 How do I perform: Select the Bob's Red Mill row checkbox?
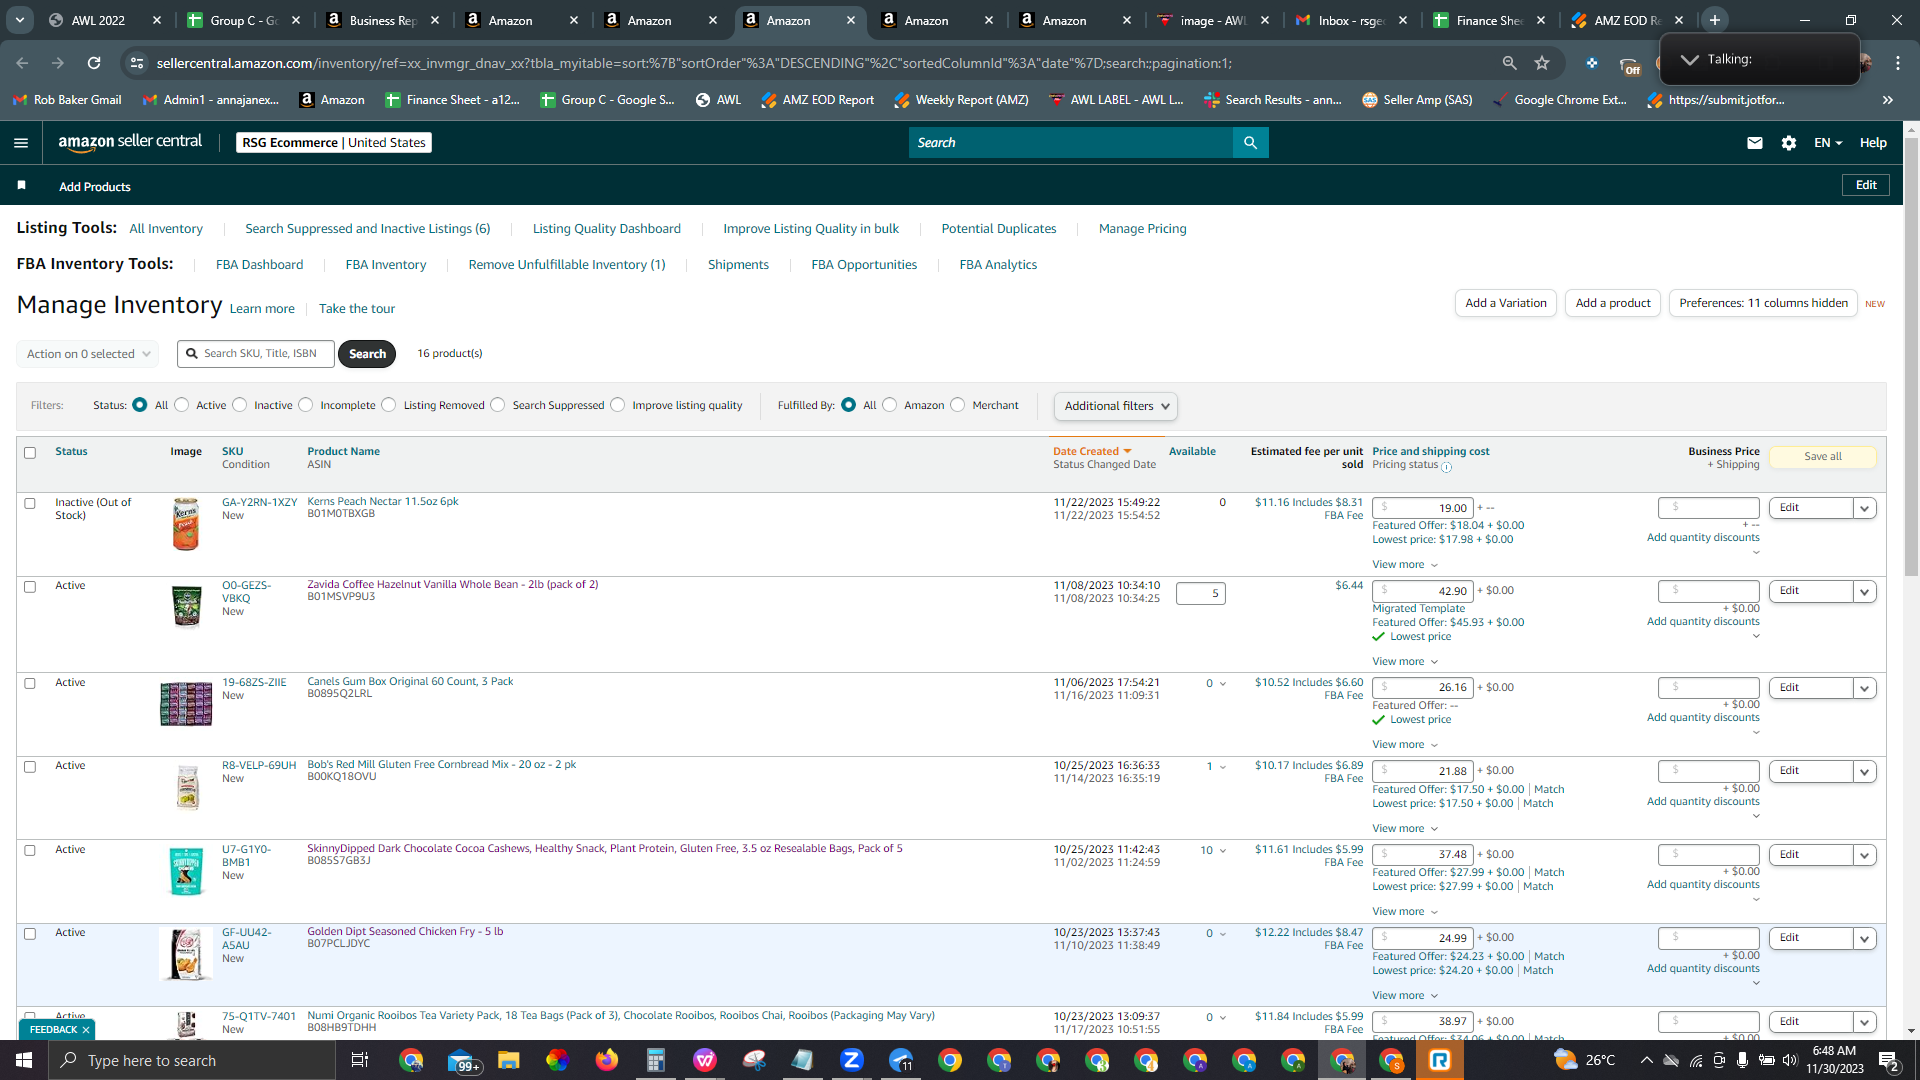[x=30, y=766]
